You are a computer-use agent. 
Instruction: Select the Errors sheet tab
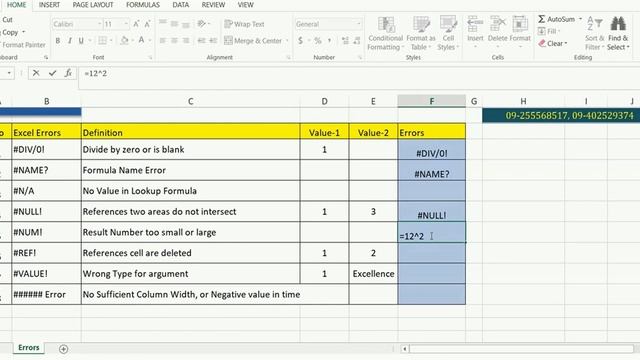point(29,347)
